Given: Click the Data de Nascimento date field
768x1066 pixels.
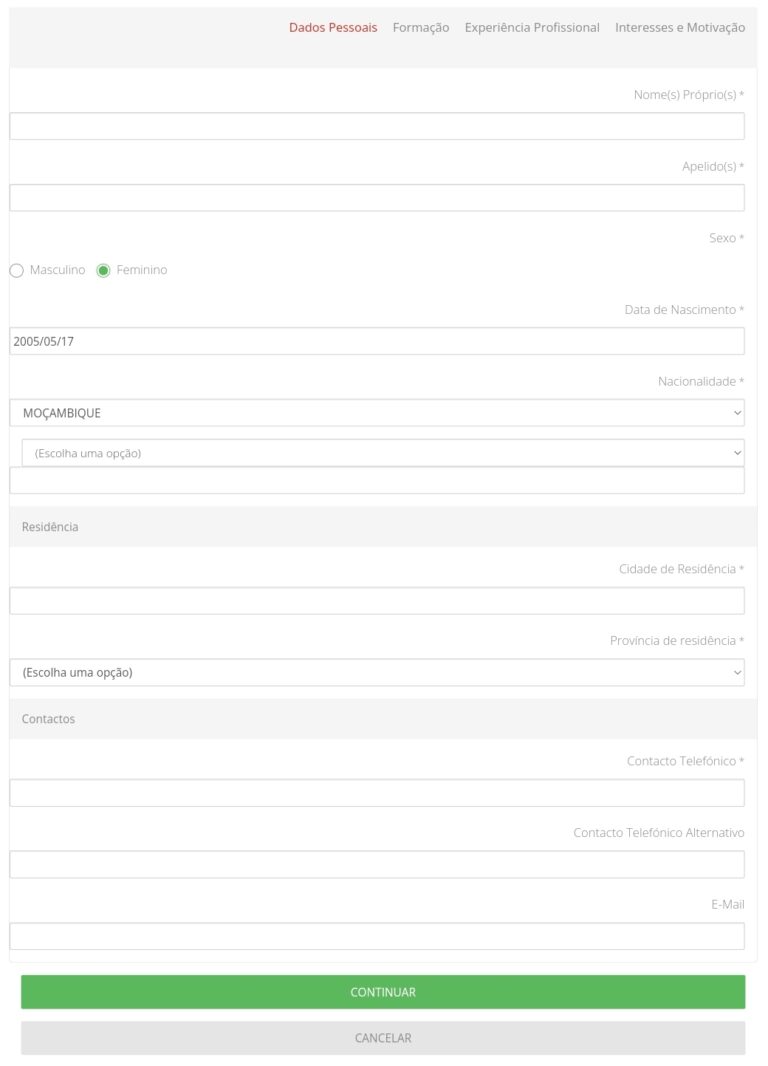Looking at the screenshot, I should pos(377,341).
